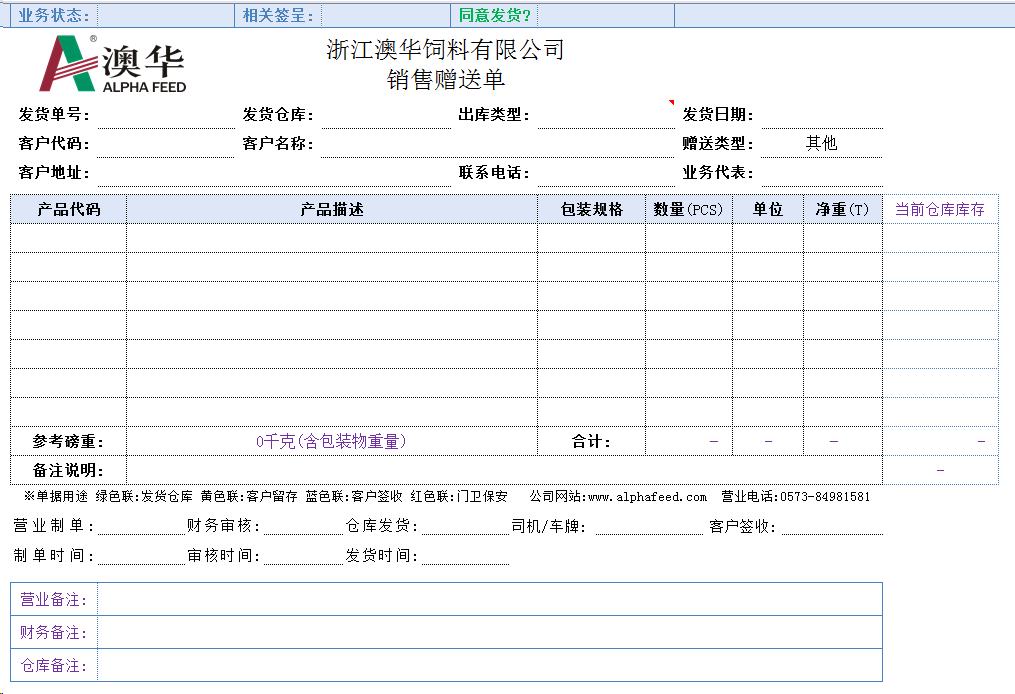Change the 赠送类型 value showing 其他

[x=821, y=143]
